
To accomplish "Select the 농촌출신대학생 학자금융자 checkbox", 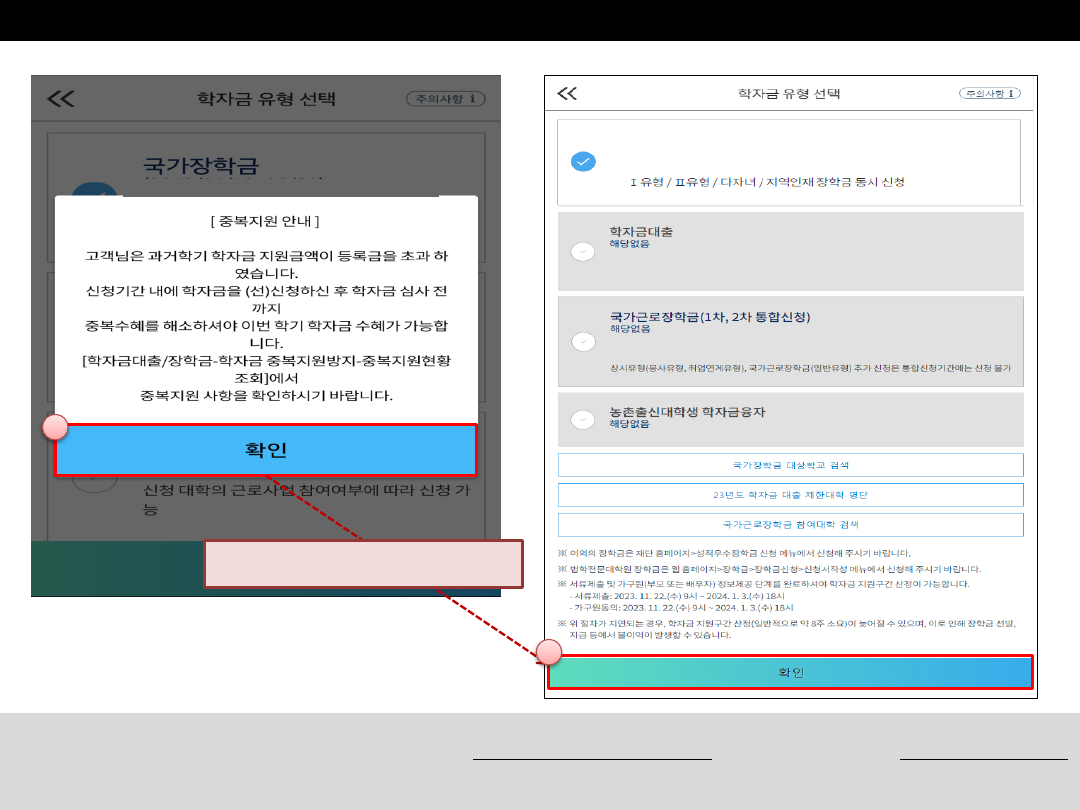I will 583,419.
